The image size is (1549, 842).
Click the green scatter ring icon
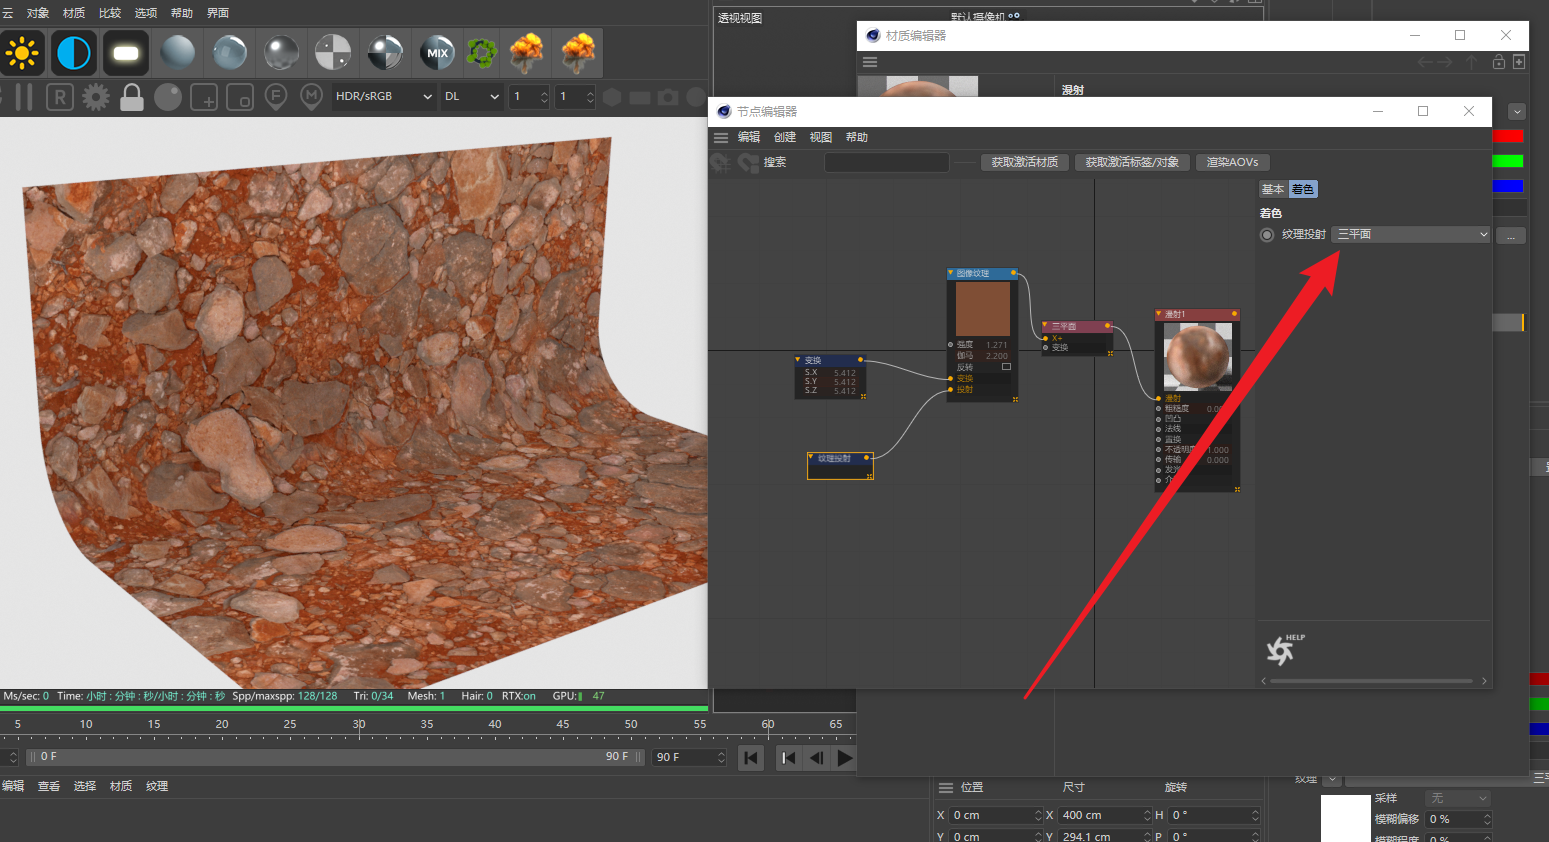pyautogui.click(x=482, y=53)
